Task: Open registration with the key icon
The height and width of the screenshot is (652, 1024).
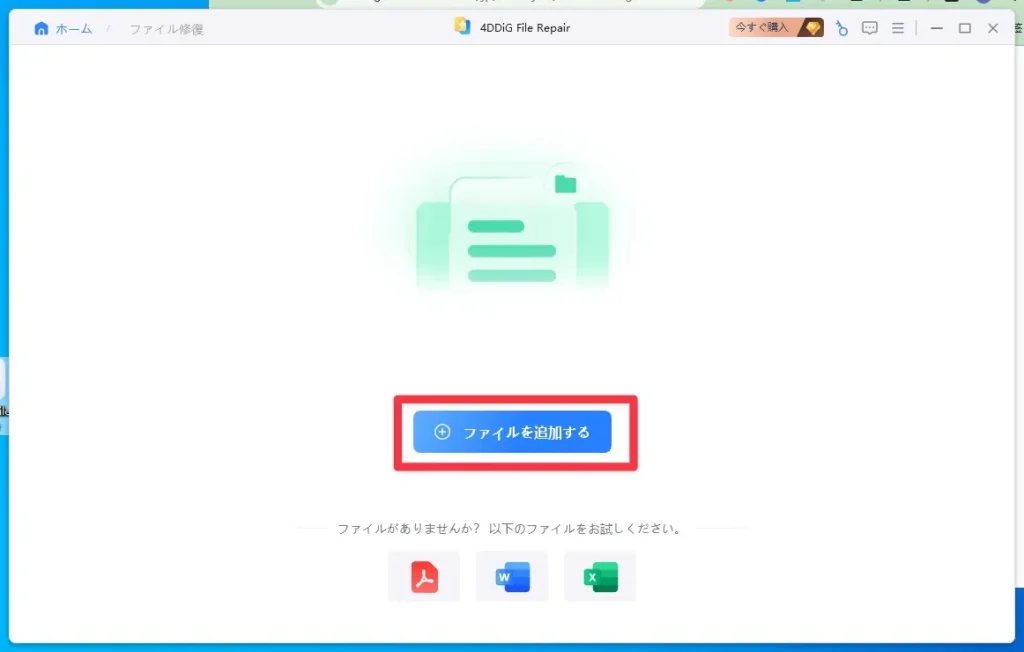Action: (x=842, y=28)
